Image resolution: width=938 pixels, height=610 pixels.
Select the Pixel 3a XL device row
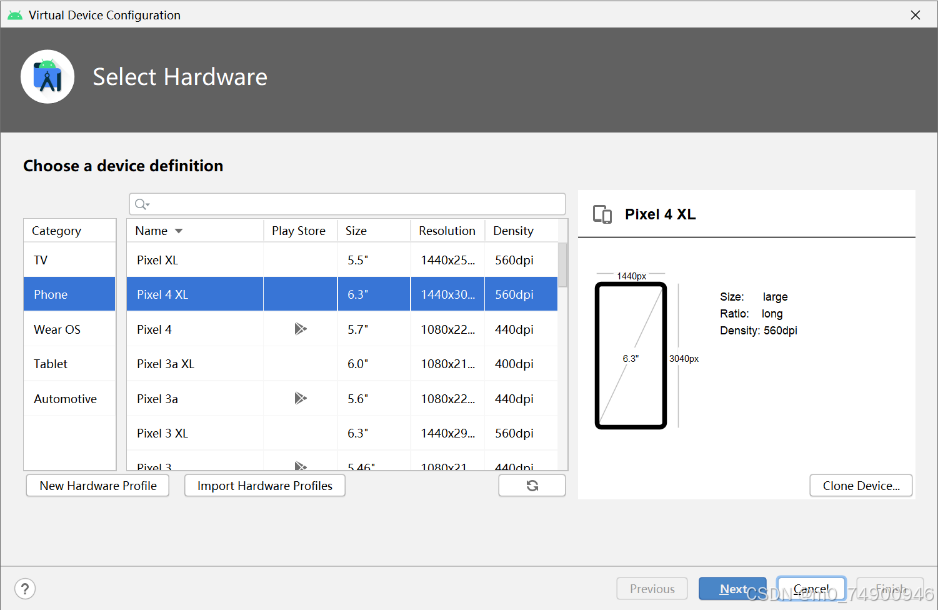342,364
